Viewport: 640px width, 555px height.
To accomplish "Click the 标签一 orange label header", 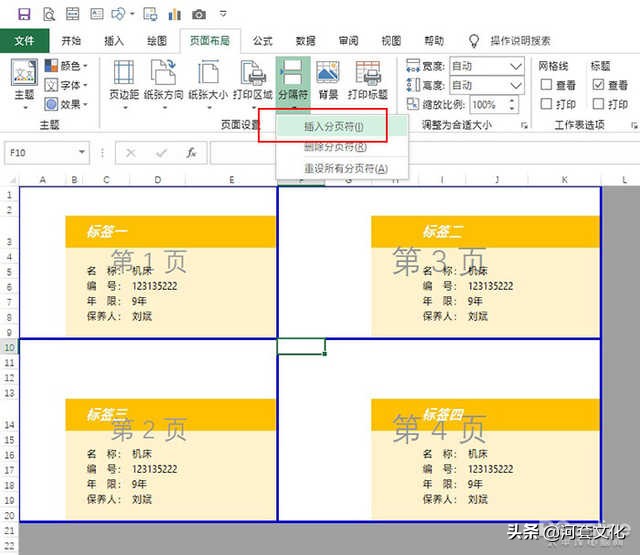I will tap(171, 231).
